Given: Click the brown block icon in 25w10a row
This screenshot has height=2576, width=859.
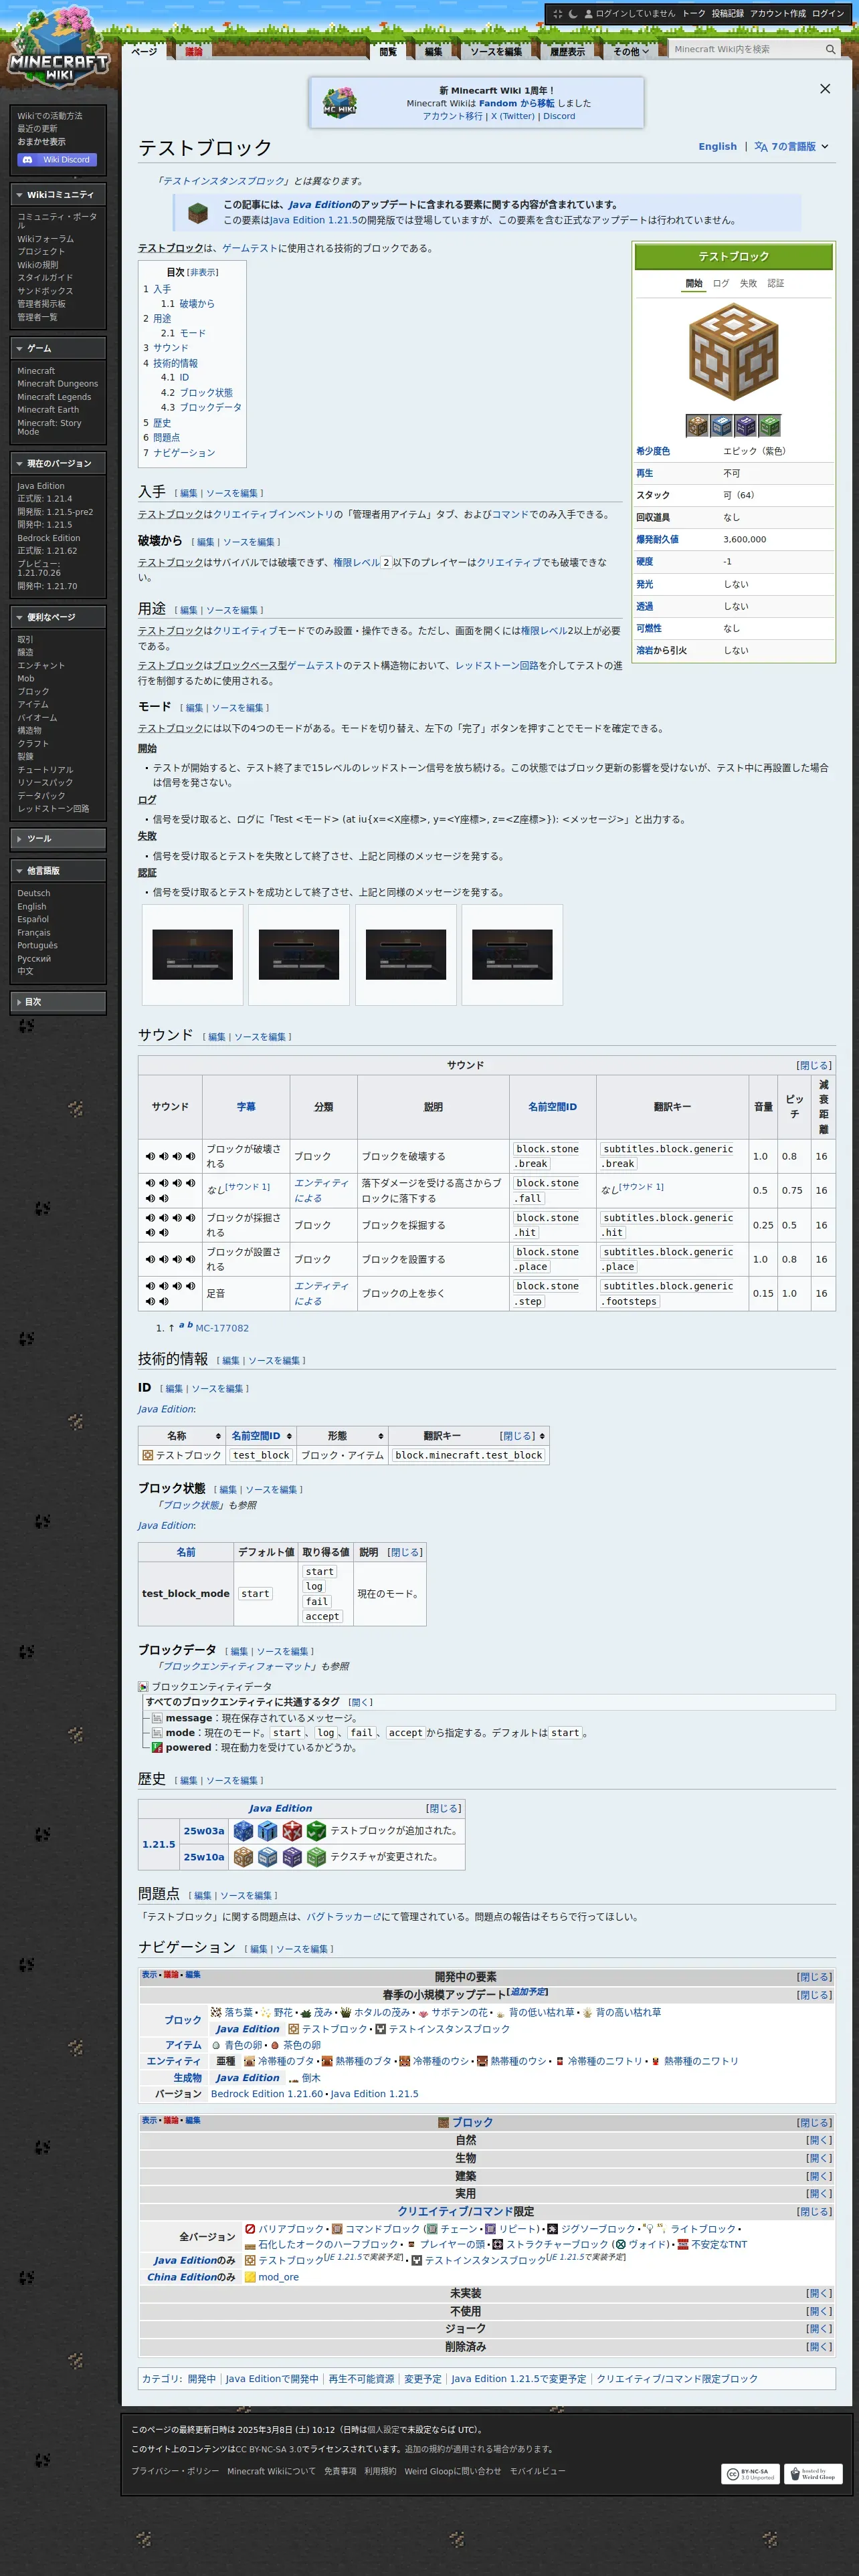Looking at the screenshot, I should pos(243,1856).
